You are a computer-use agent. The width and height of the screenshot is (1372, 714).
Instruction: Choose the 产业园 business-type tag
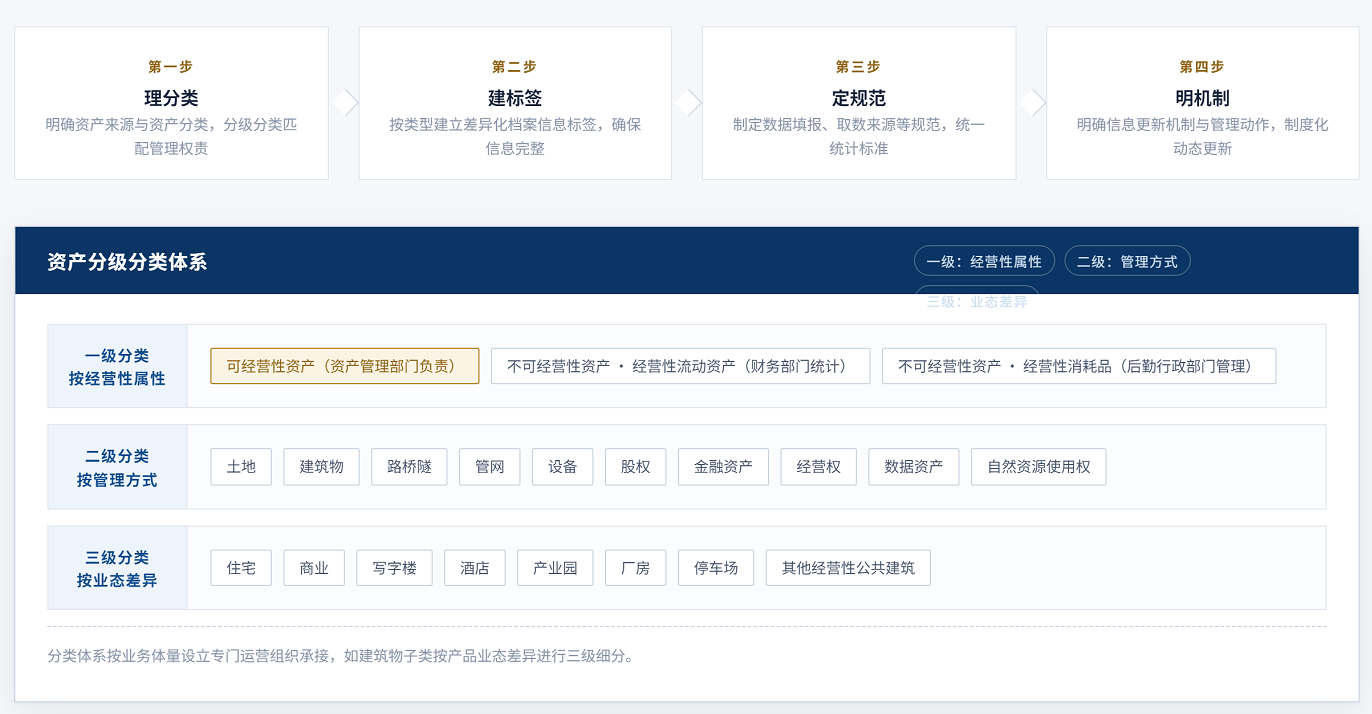[555, 568]
